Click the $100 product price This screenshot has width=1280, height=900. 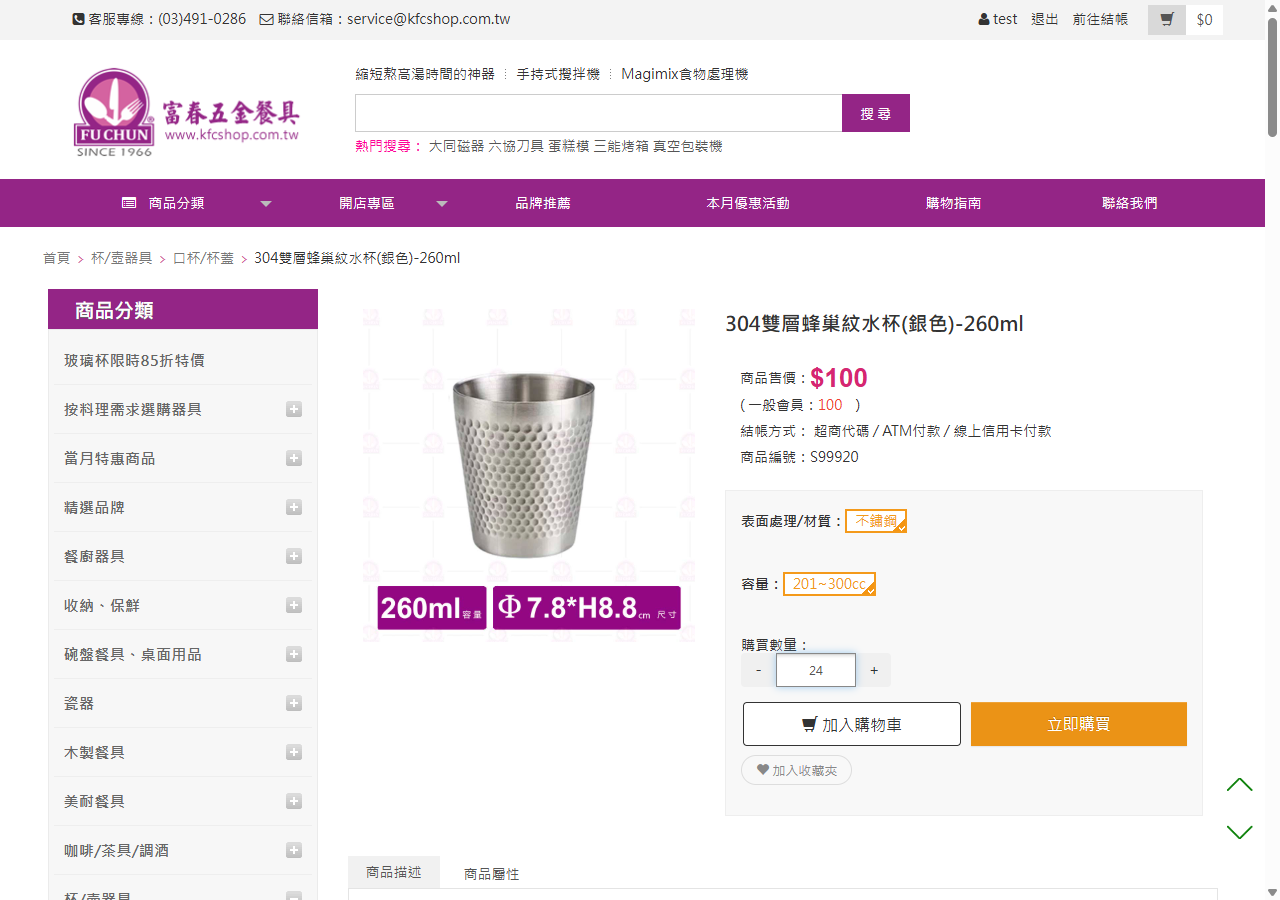(x=839, y=378)
